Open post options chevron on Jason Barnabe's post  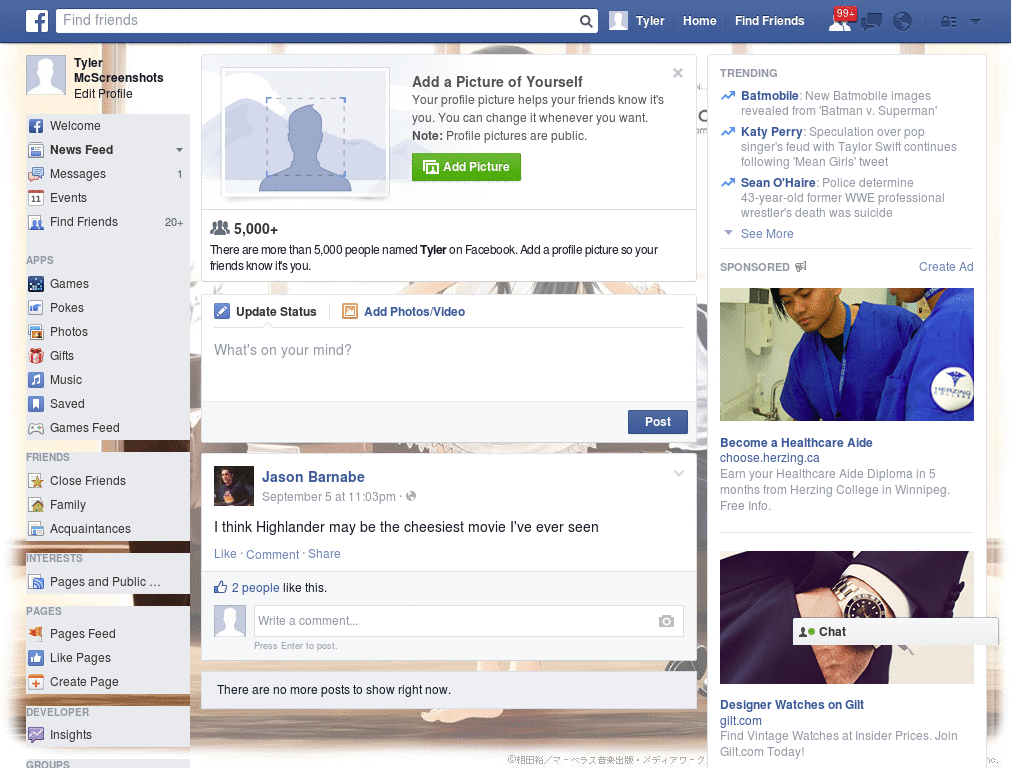(679, 473)
